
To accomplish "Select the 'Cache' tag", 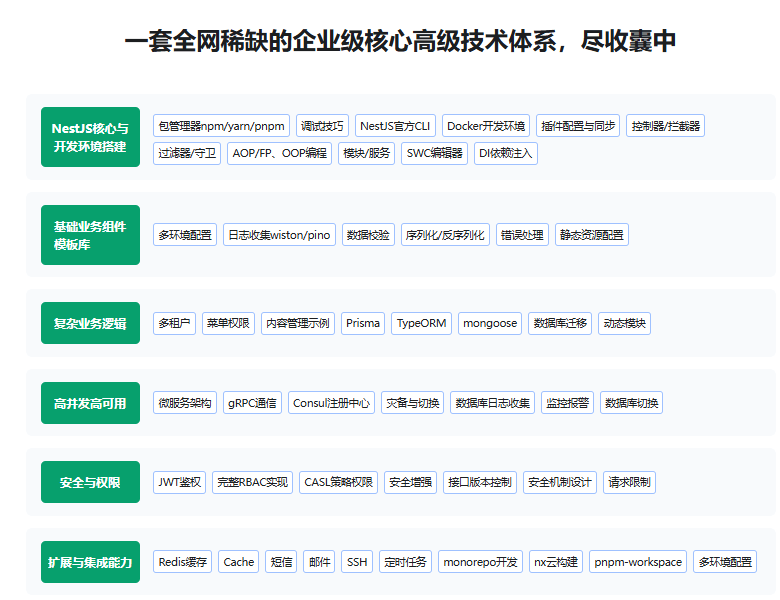I will click(x=239, y=562).
